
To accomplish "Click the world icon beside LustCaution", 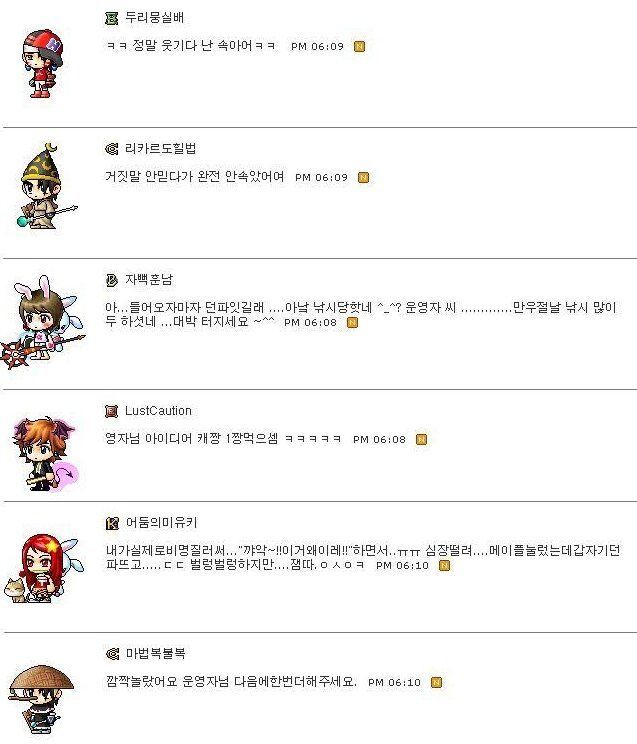I will click(111, 411).
